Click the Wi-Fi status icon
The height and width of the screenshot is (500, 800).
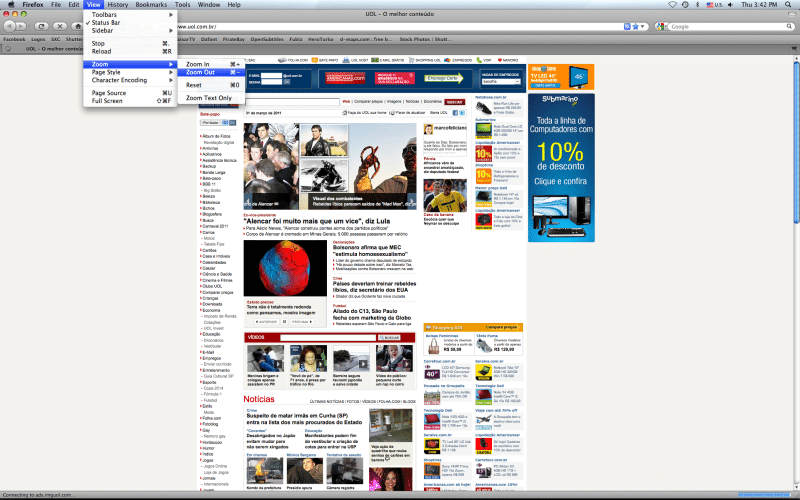point(672,5)
